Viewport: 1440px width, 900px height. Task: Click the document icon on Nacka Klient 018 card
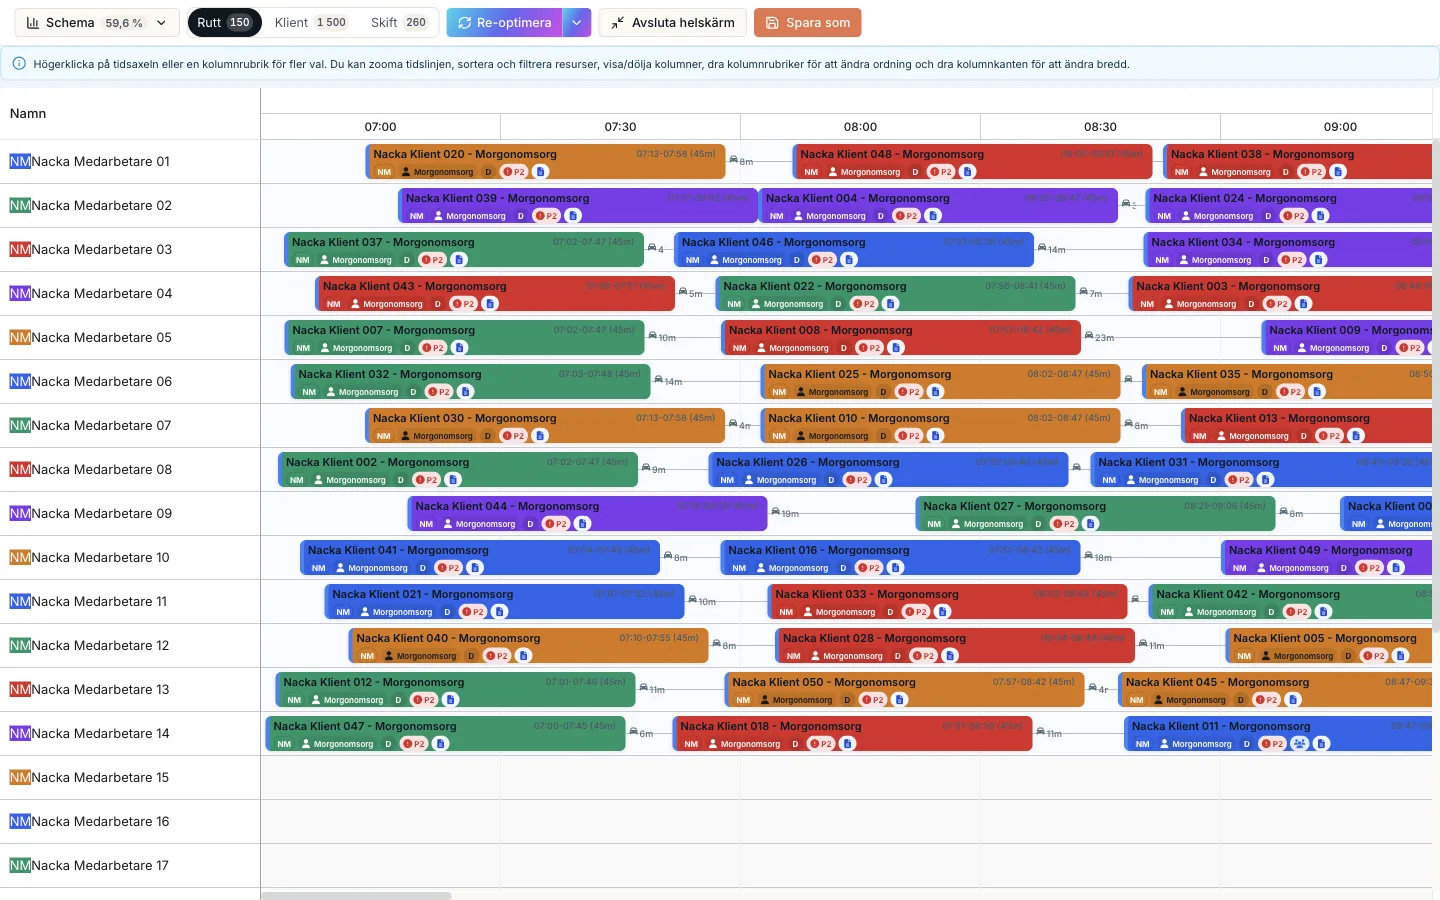pos(847,744)
